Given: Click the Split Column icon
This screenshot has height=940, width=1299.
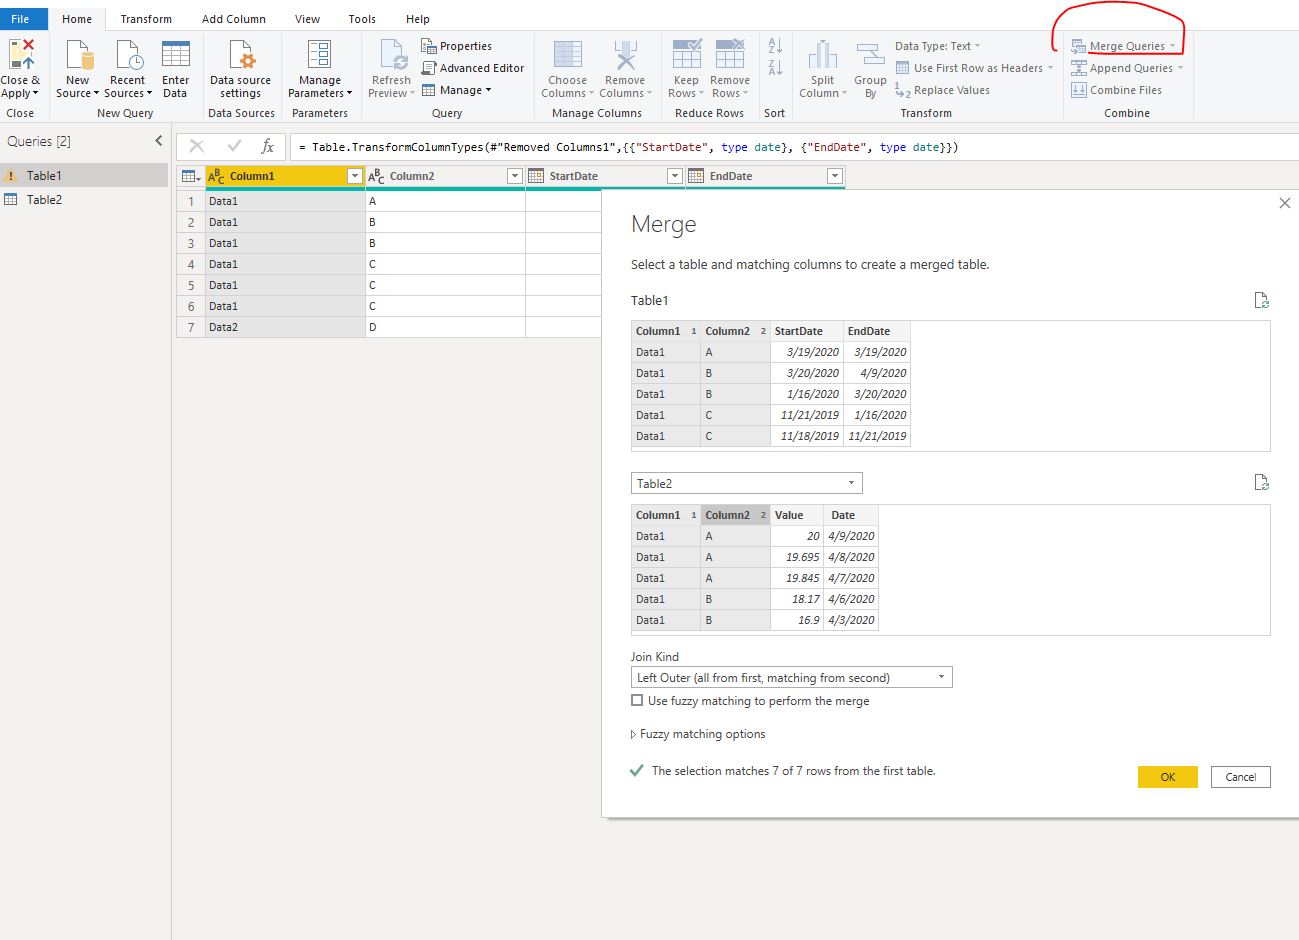Looking at the screenshot, I should pyautogui.click(x=823, y=54).
